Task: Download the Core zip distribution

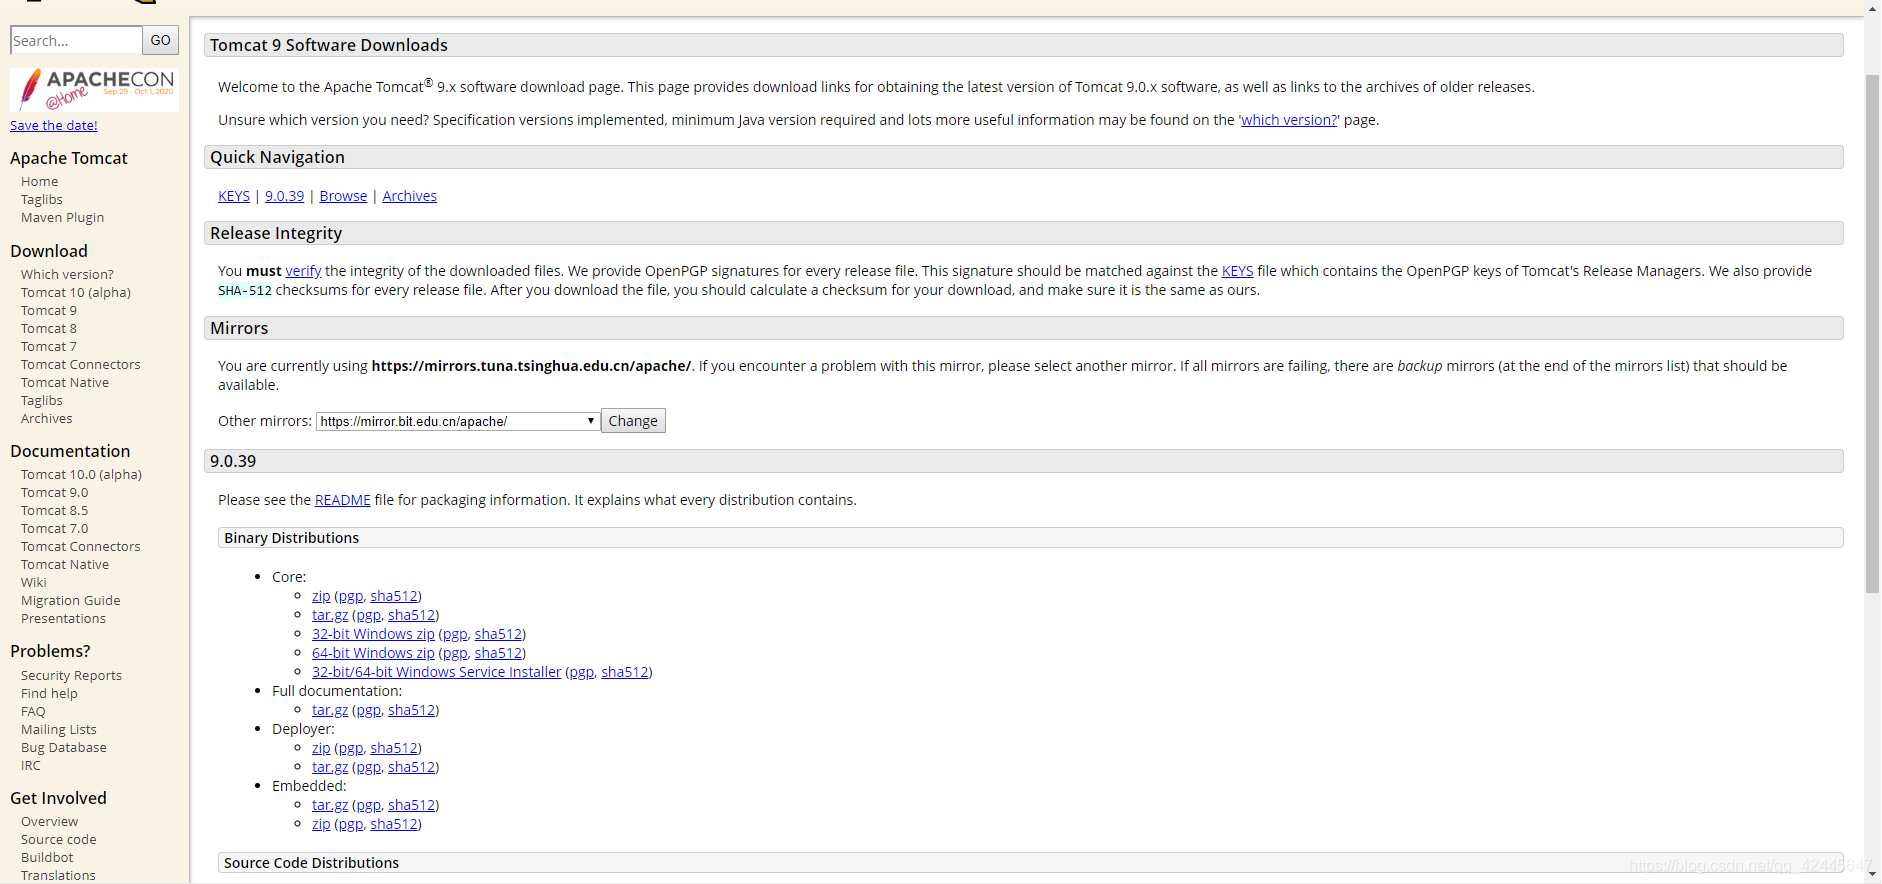Action: tap(321, 596)
